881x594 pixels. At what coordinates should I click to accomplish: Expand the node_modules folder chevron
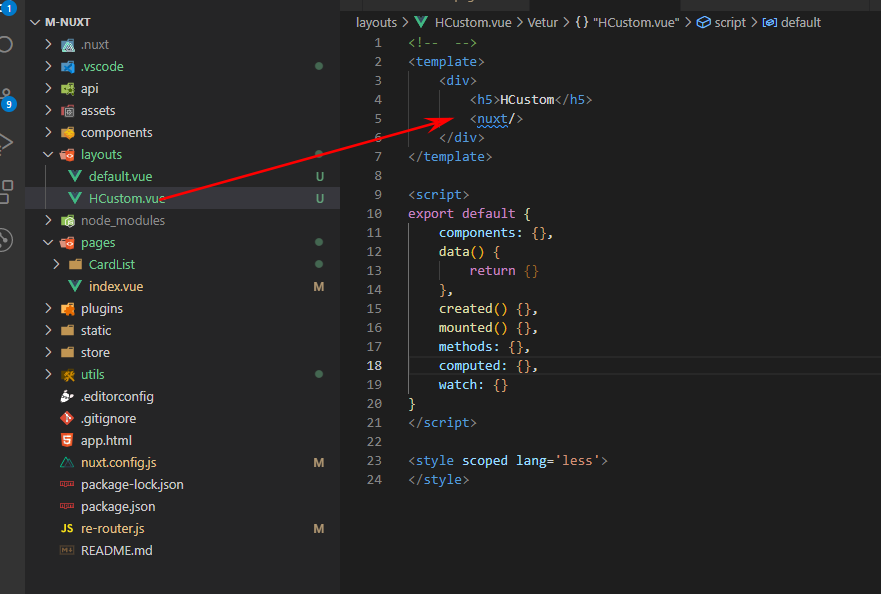(x=48, y=220)
